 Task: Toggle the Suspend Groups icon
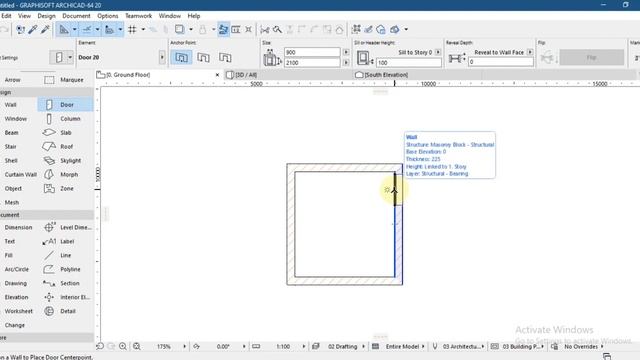(x=223, y=29)
